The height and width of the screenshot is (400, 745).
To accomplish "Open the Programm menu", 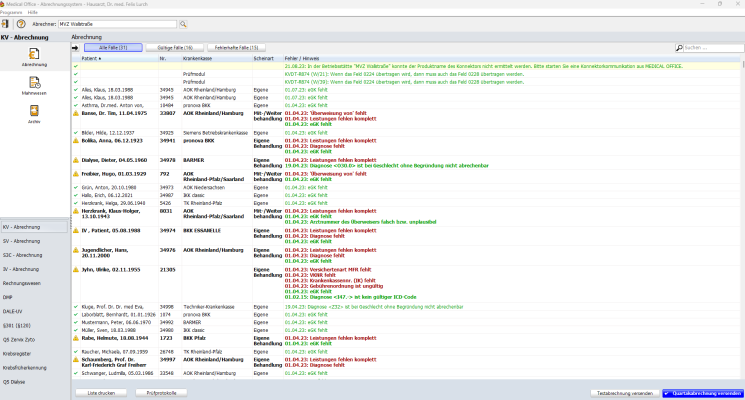I will coord(10,12).
